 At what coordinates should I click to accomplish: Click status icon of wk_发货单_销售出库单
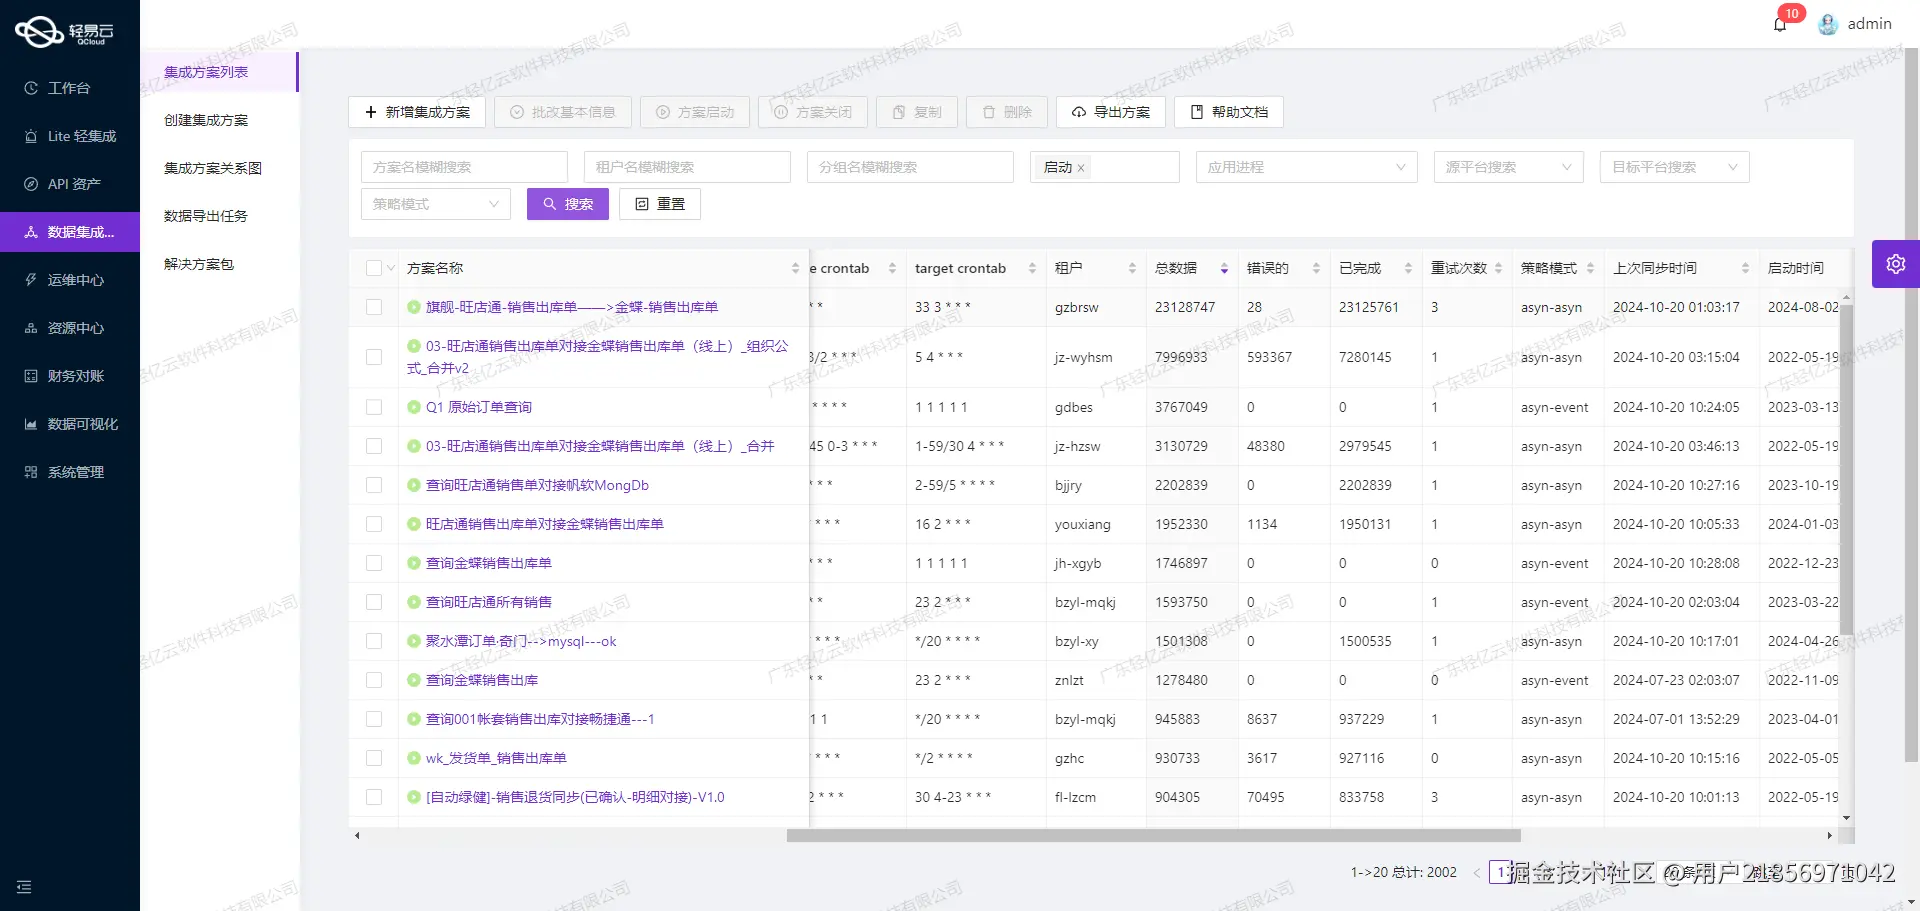click(x=414, y=758)
